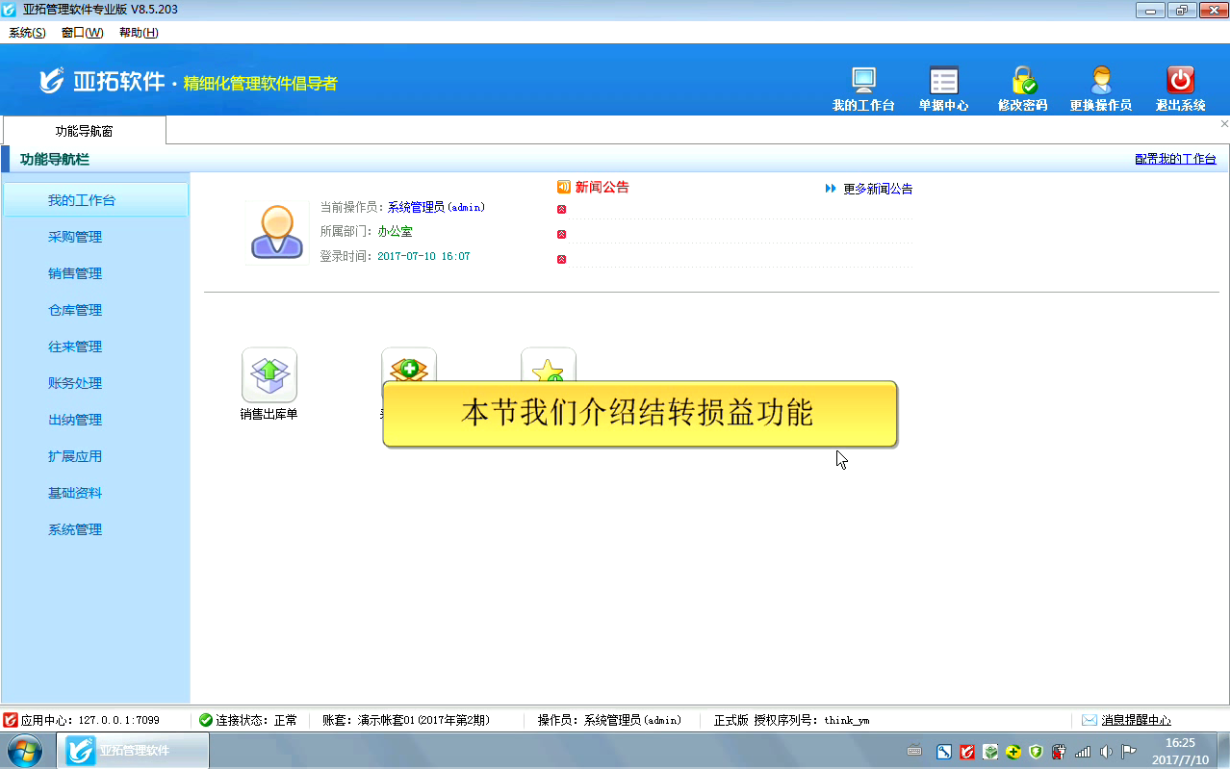Open the 系统(S) menu
The width and height of the screenshot is (1230, 769).
[27, 33]
